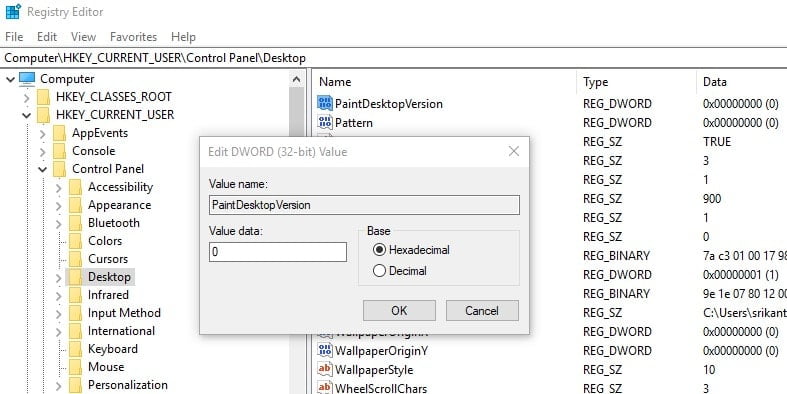This screenshot has height=394, width=787.
Task: Click the Desktop folder icon
Action: (x=76, y=277)
